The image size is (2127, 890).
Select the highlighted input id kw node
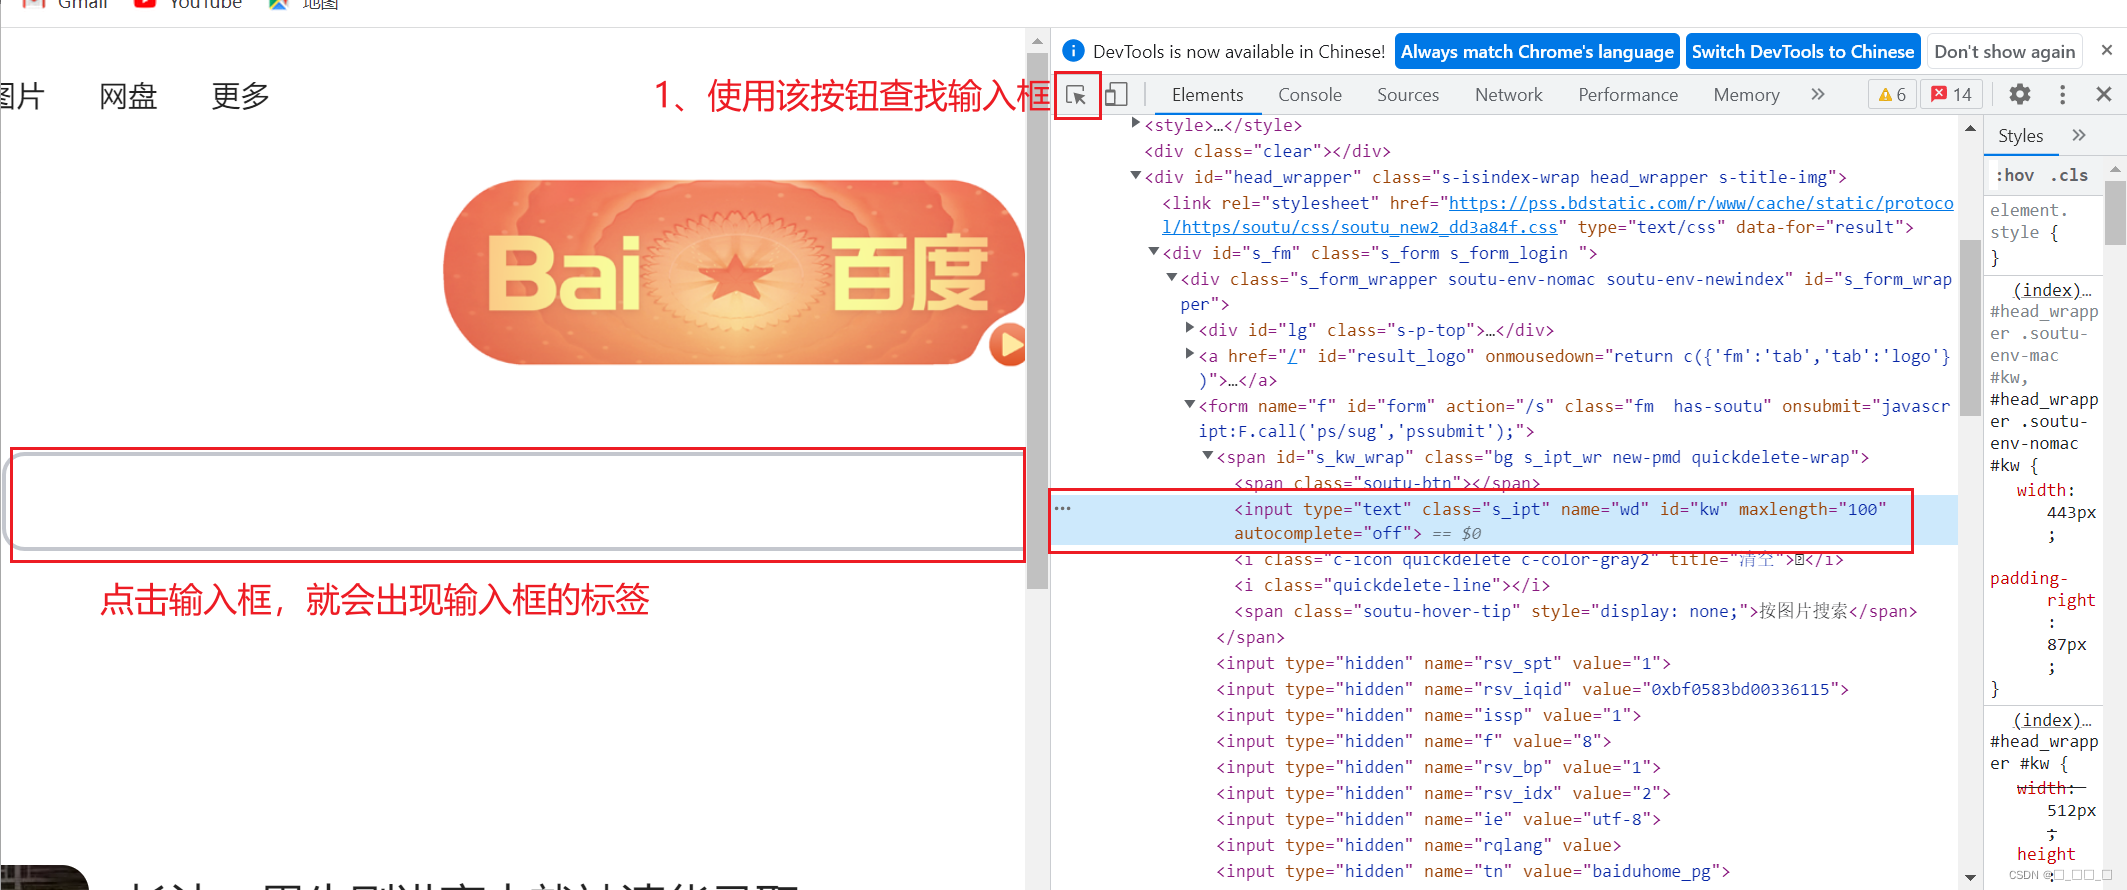point(1504,520)
